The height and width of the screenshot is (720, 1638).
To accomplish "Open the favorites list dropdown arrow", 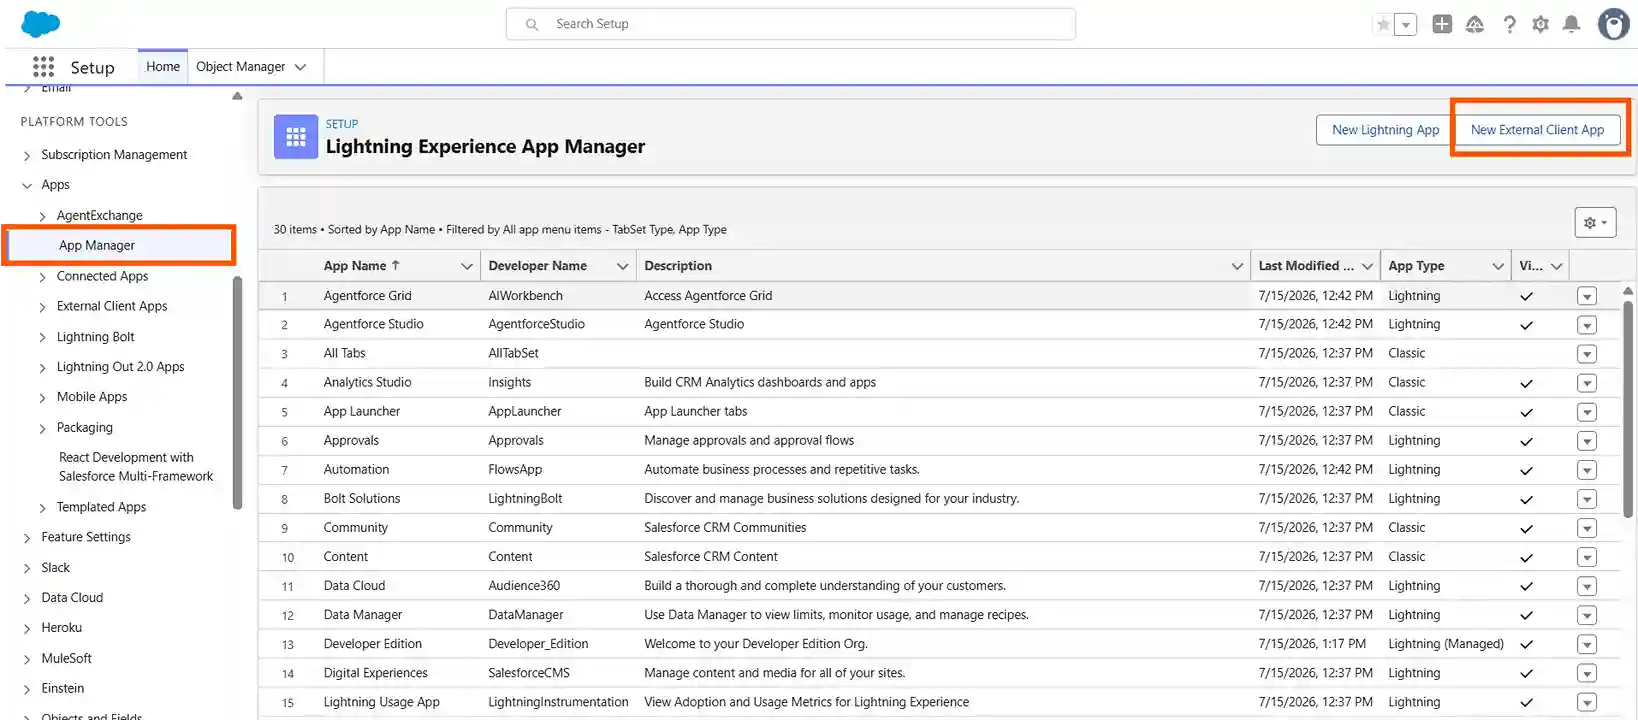I will tap(1406, 24).
